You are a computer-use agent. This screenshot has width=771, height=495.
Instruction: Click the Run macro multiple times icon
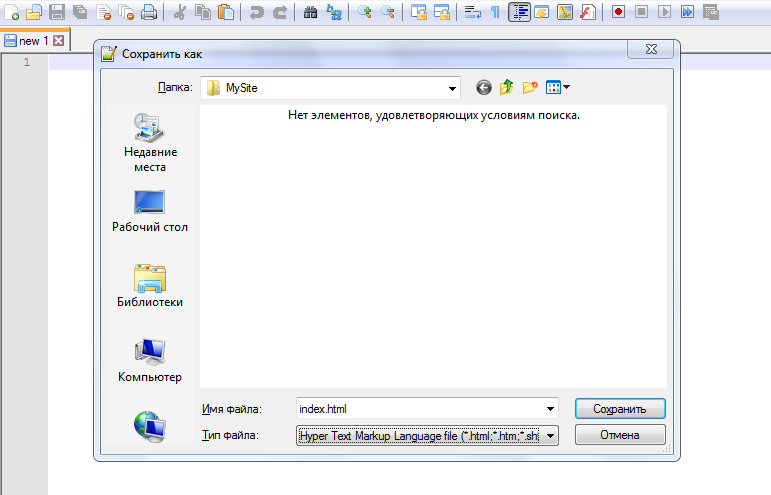tap(687, 11)
